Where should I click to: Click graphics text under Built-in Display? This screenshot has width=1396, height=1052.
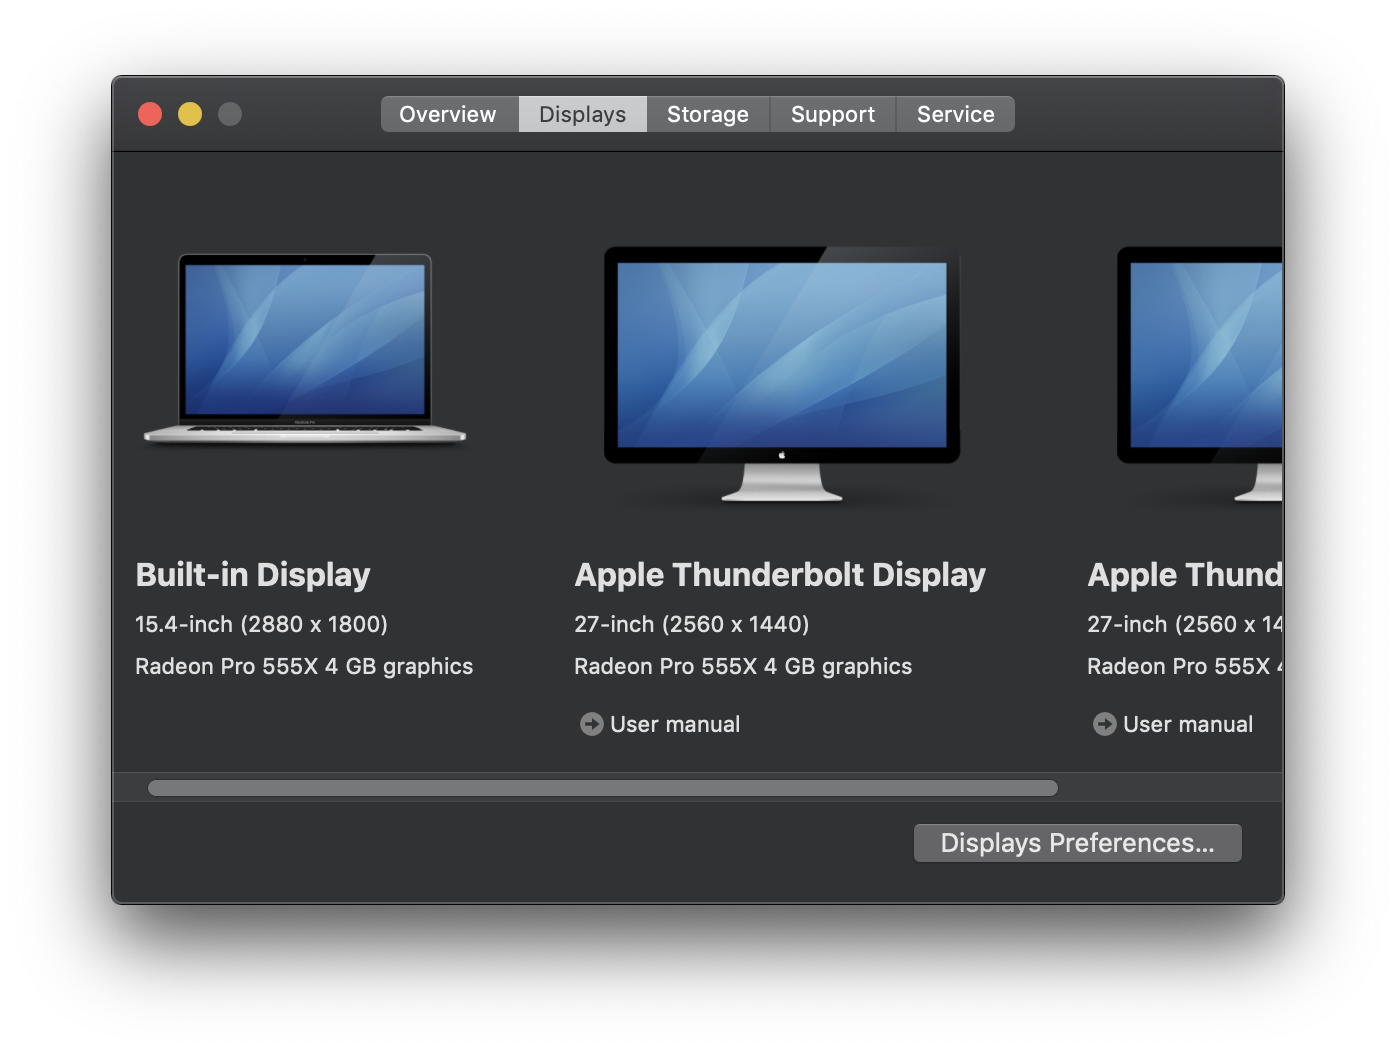coord(304,667)
